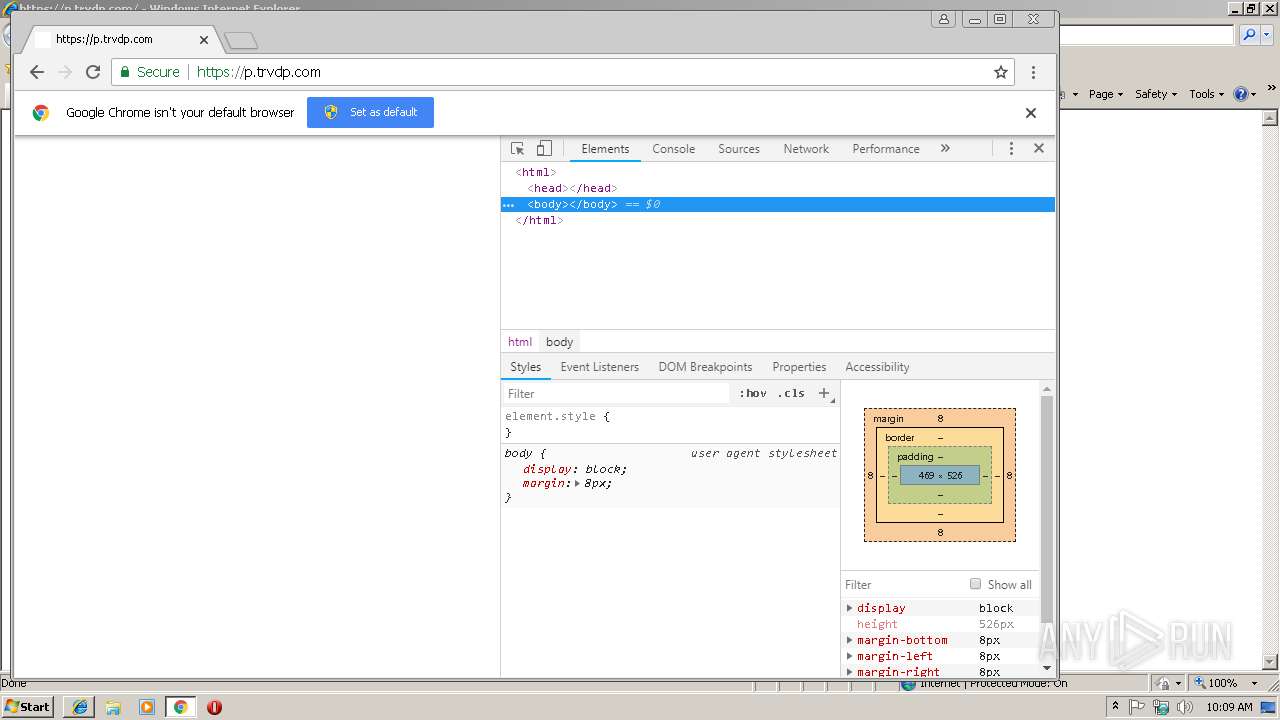
Task: Select the body node in DOM tree
Action: click(778, 204)
